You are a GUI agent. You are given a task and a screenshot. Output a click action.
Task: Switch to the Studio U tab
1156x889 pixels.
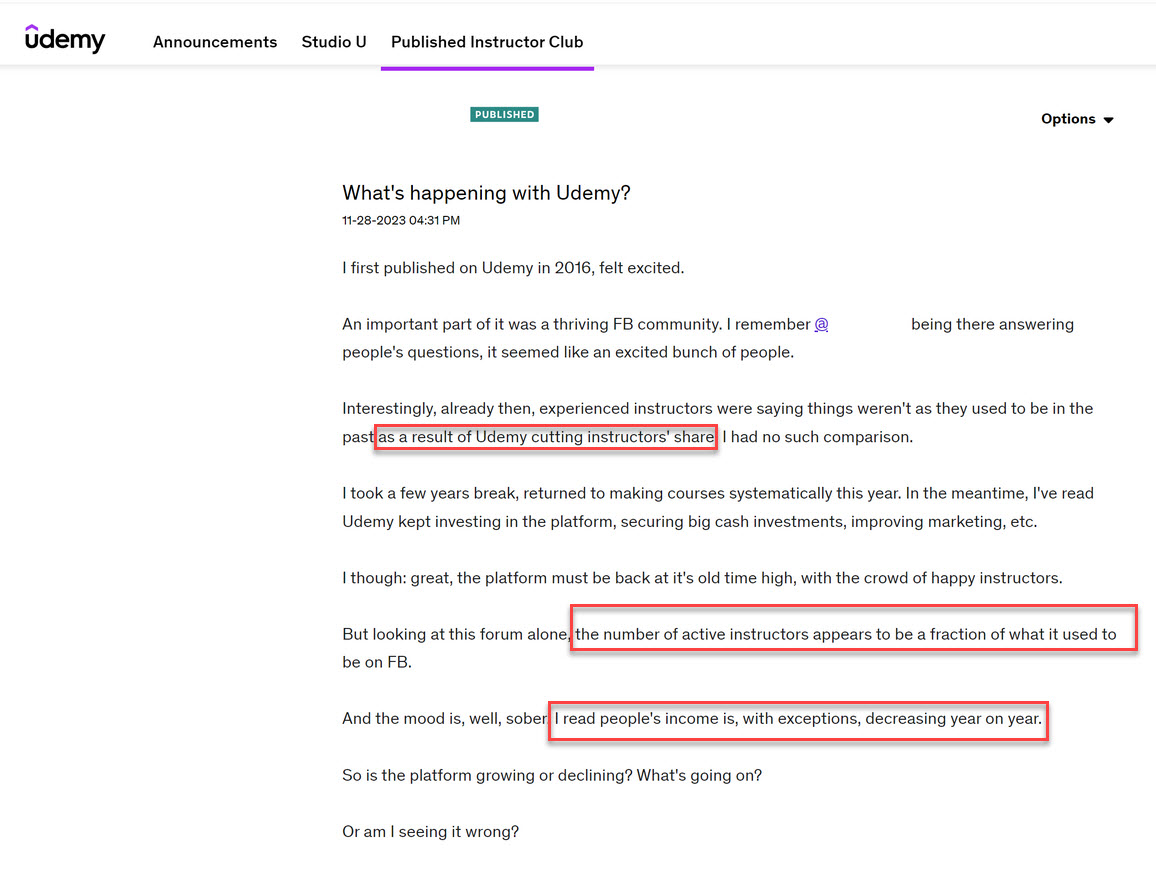(334, 42)
